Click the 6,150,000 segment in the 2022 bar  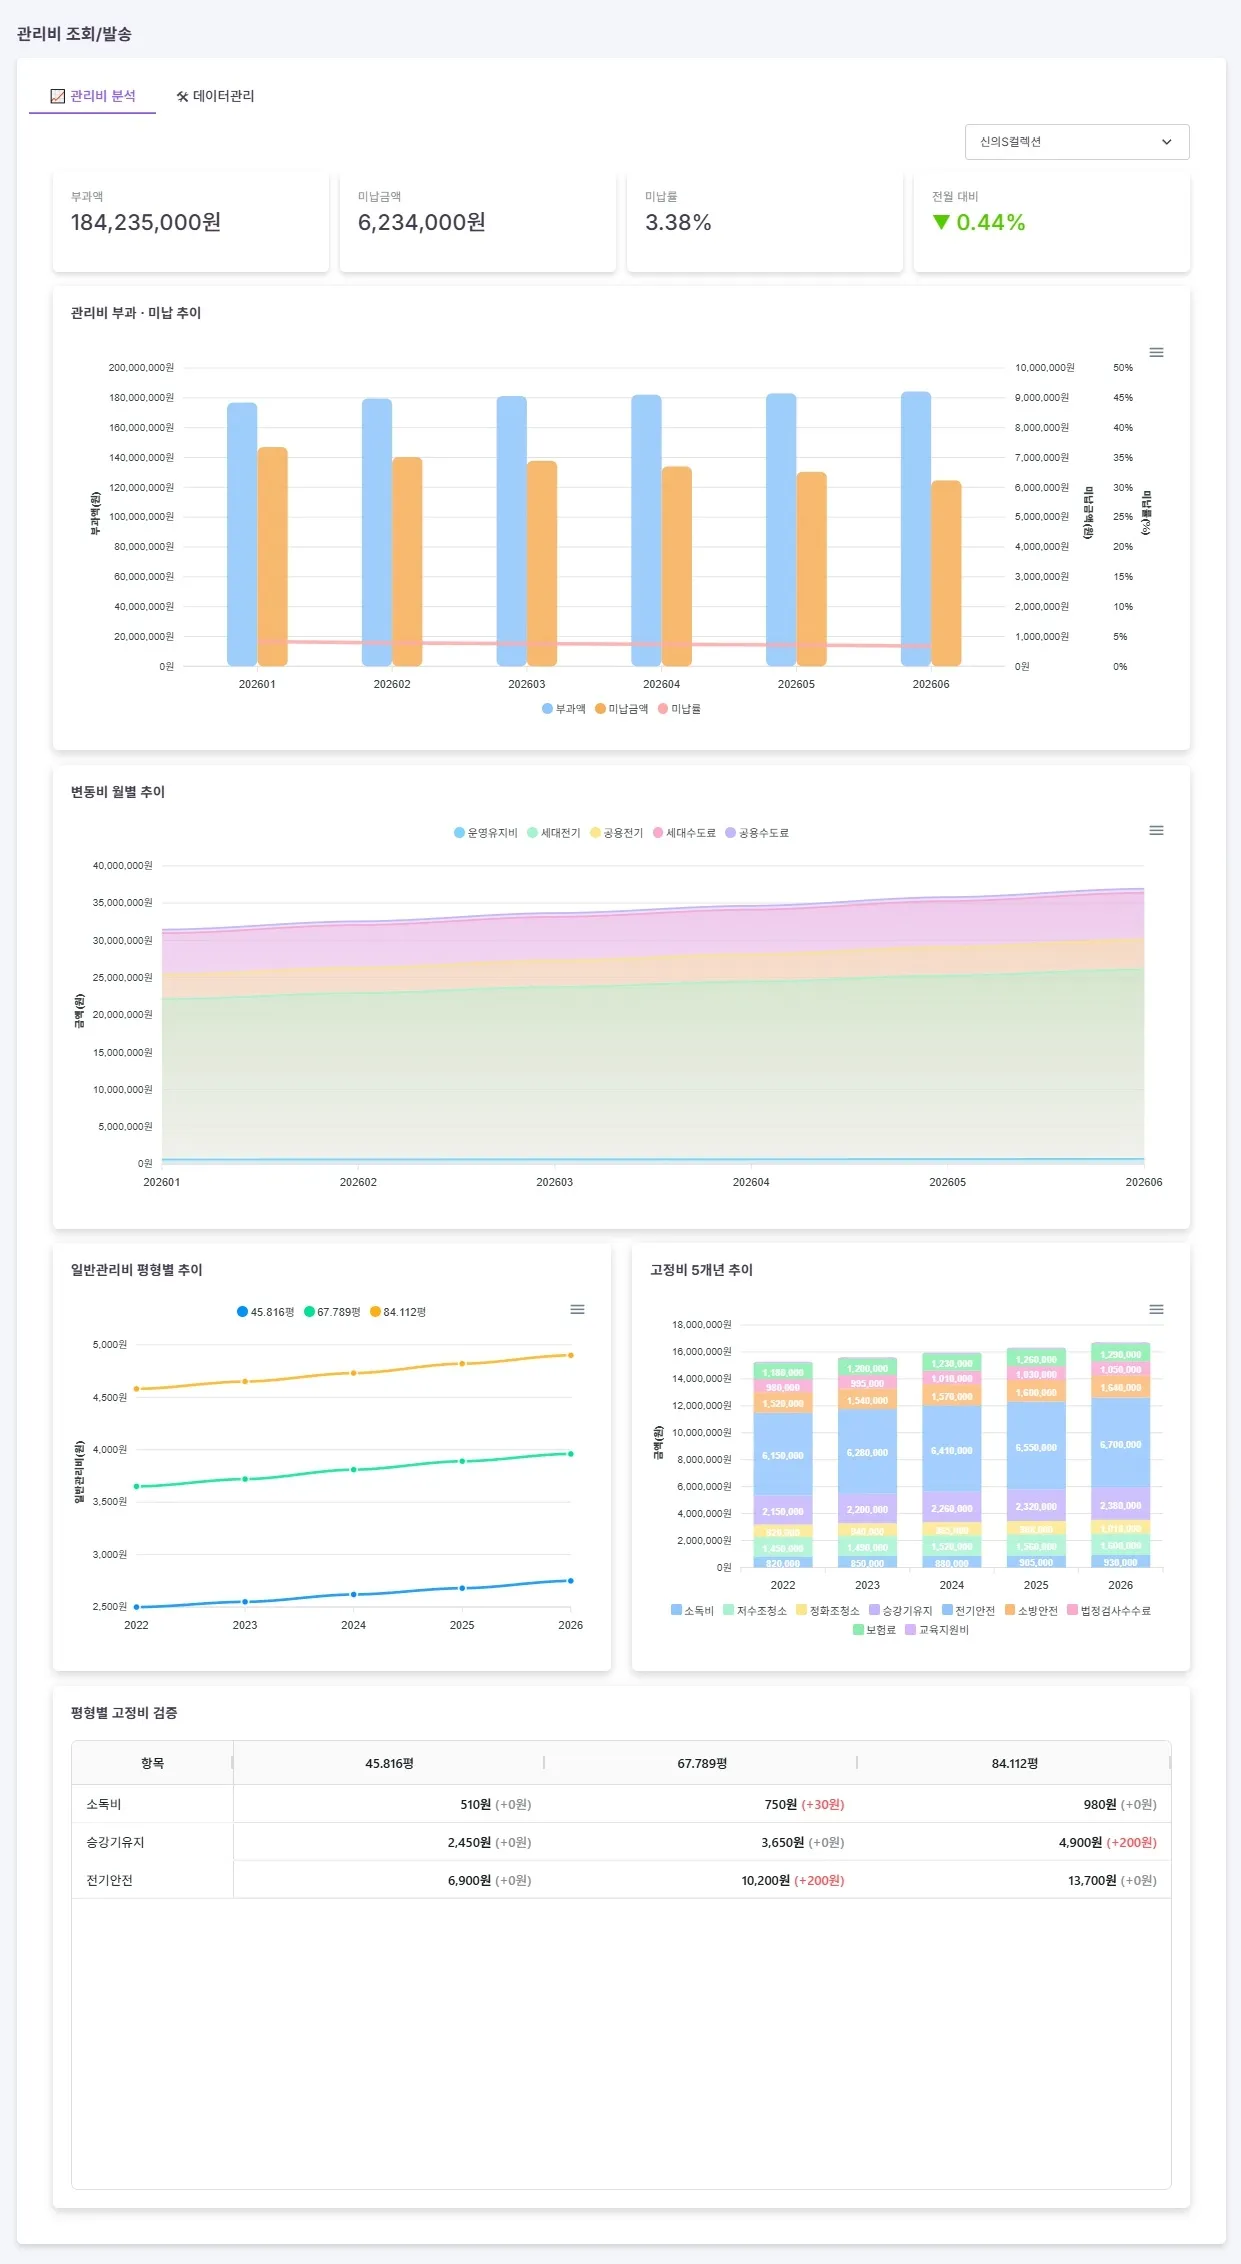[782, 1455]
